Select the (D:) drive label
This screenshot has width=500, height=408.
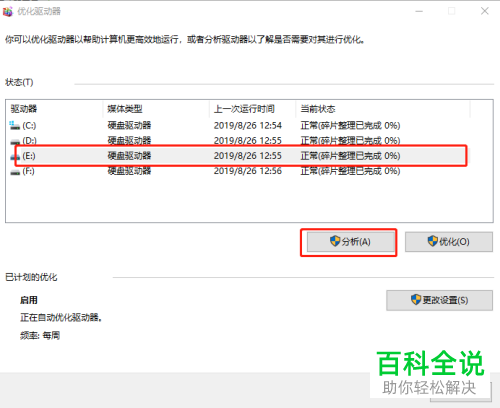click(x=29, y=141)
